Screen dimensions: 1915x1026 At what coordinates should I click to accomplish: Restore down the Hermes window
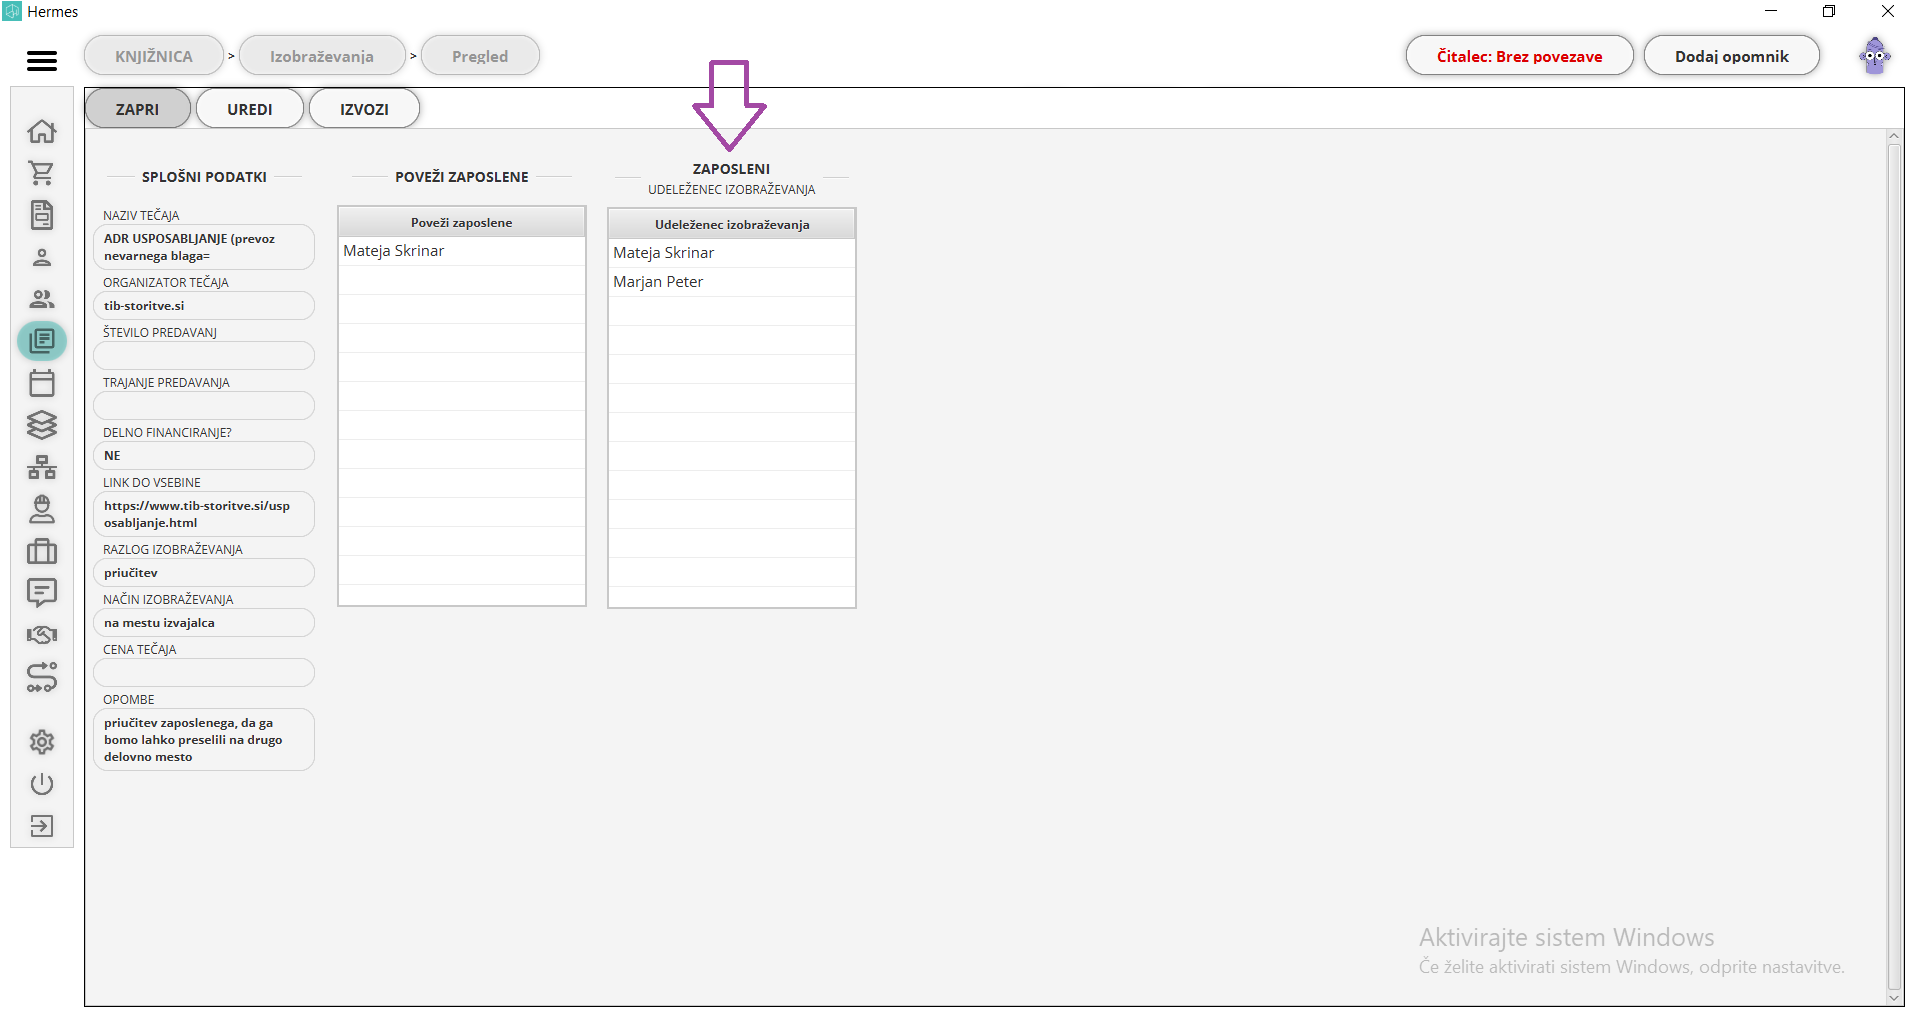[x=1829, y=11]
